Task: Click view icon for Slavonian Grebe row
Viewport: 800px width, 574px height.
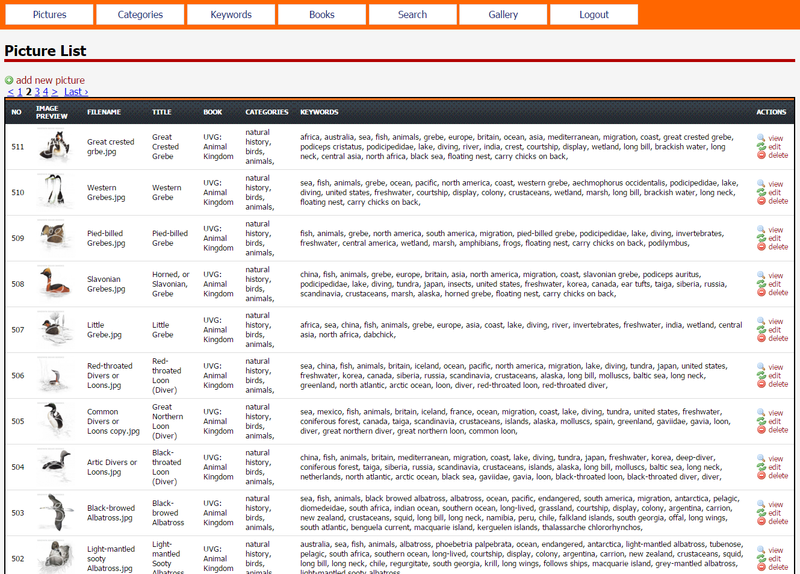Action: coord(761,275)
